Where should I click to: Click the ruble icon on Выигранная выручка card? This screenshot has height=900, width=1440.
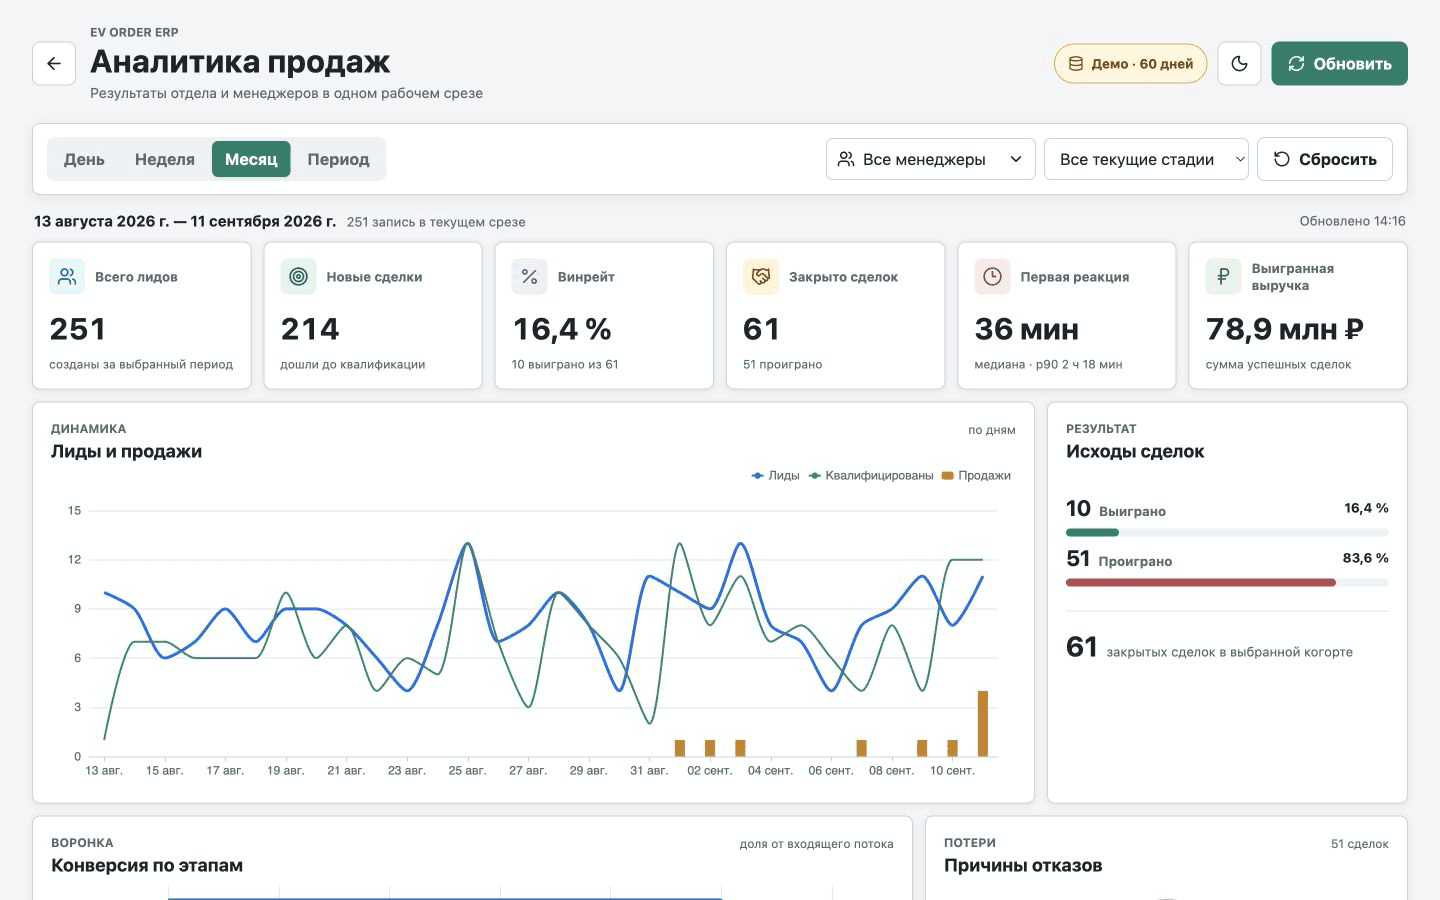tap(1223, 277)
